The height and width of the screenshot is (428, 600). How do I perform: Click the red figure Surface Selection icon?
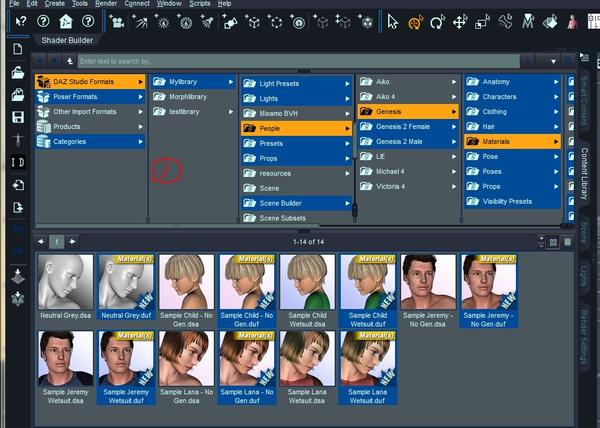point(572,22)
